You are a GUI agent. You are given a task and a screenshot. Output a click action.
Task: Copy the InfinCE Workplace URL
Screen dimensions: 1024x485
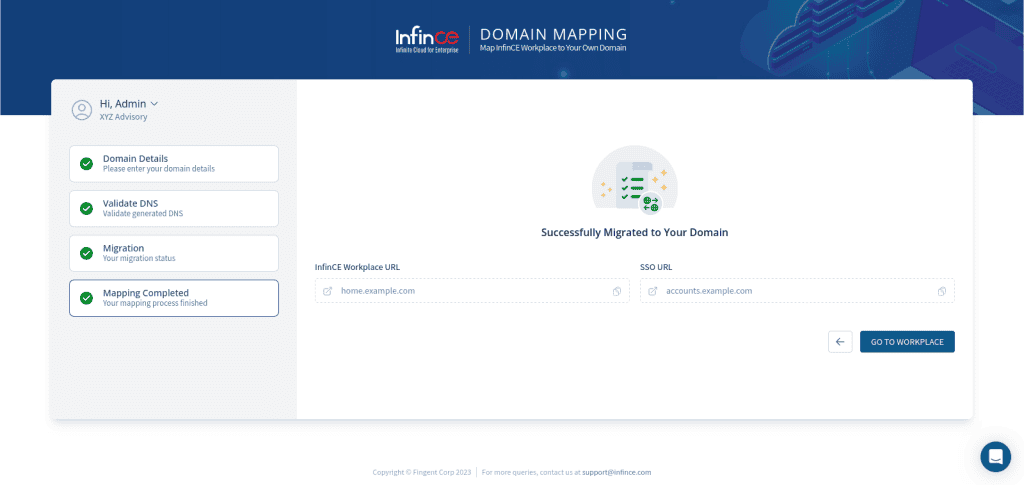616,291
